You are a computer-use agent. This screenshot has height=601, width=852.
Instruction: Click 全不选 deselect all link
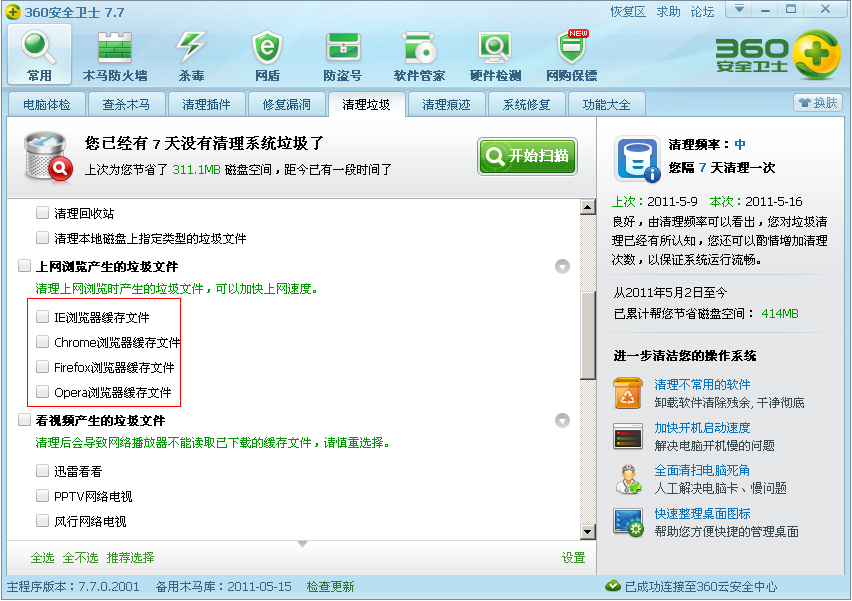(80, 558)
